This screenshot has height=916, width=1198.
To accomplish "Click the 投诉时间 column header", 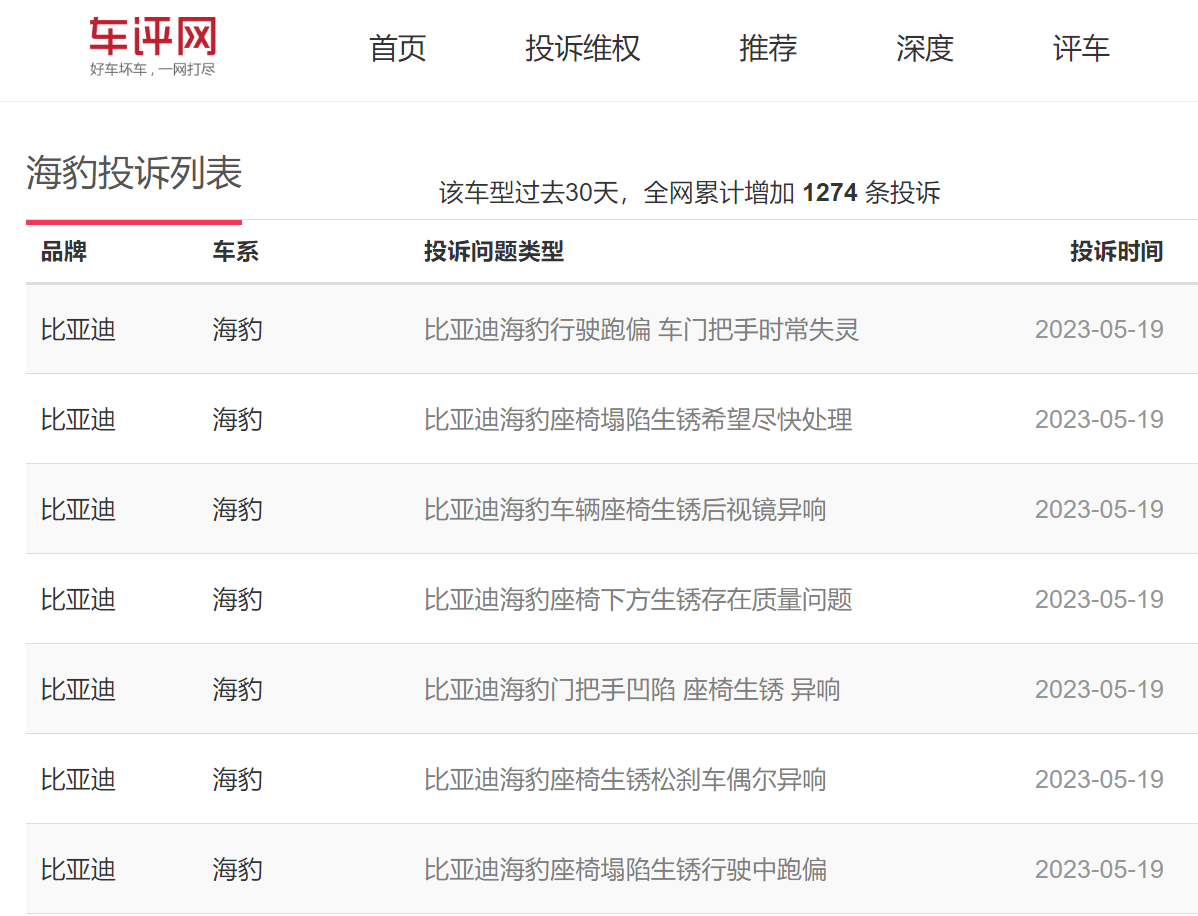I will pos(1116,251).
